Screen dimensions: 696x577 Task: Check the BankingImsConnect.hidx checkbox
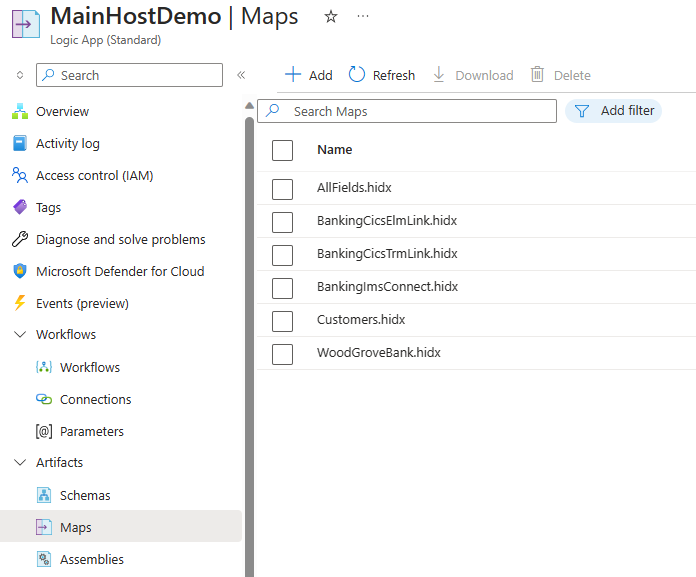(x=282, y=288)
